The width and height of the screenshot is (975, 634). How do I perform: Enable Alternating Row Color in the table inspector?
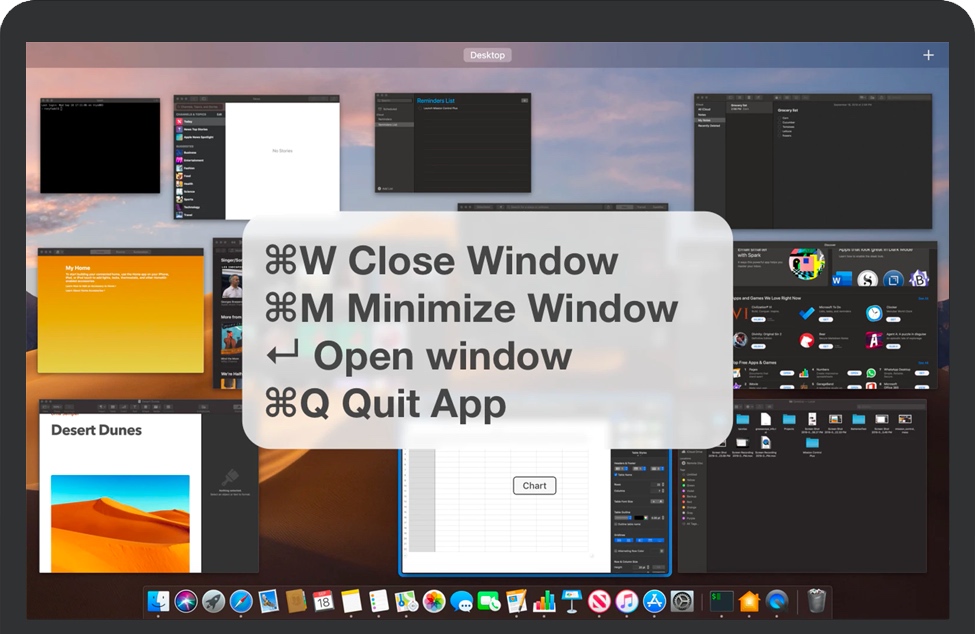(615, 551)
